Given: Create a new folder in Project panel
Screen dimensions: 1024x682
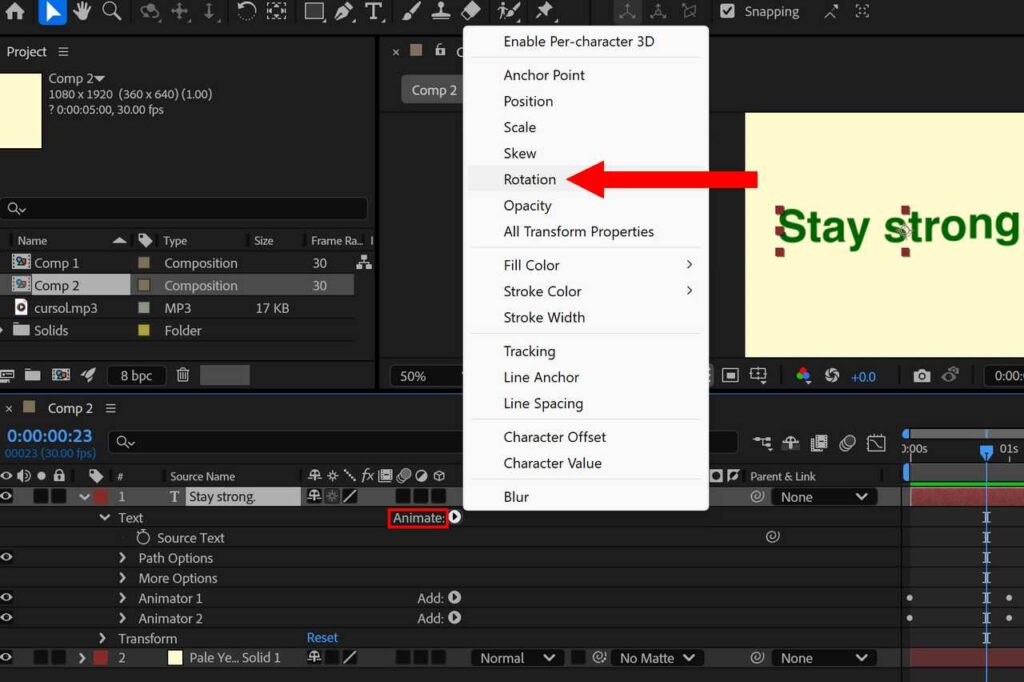Looking at the screenshot, I should click(32, 375).
